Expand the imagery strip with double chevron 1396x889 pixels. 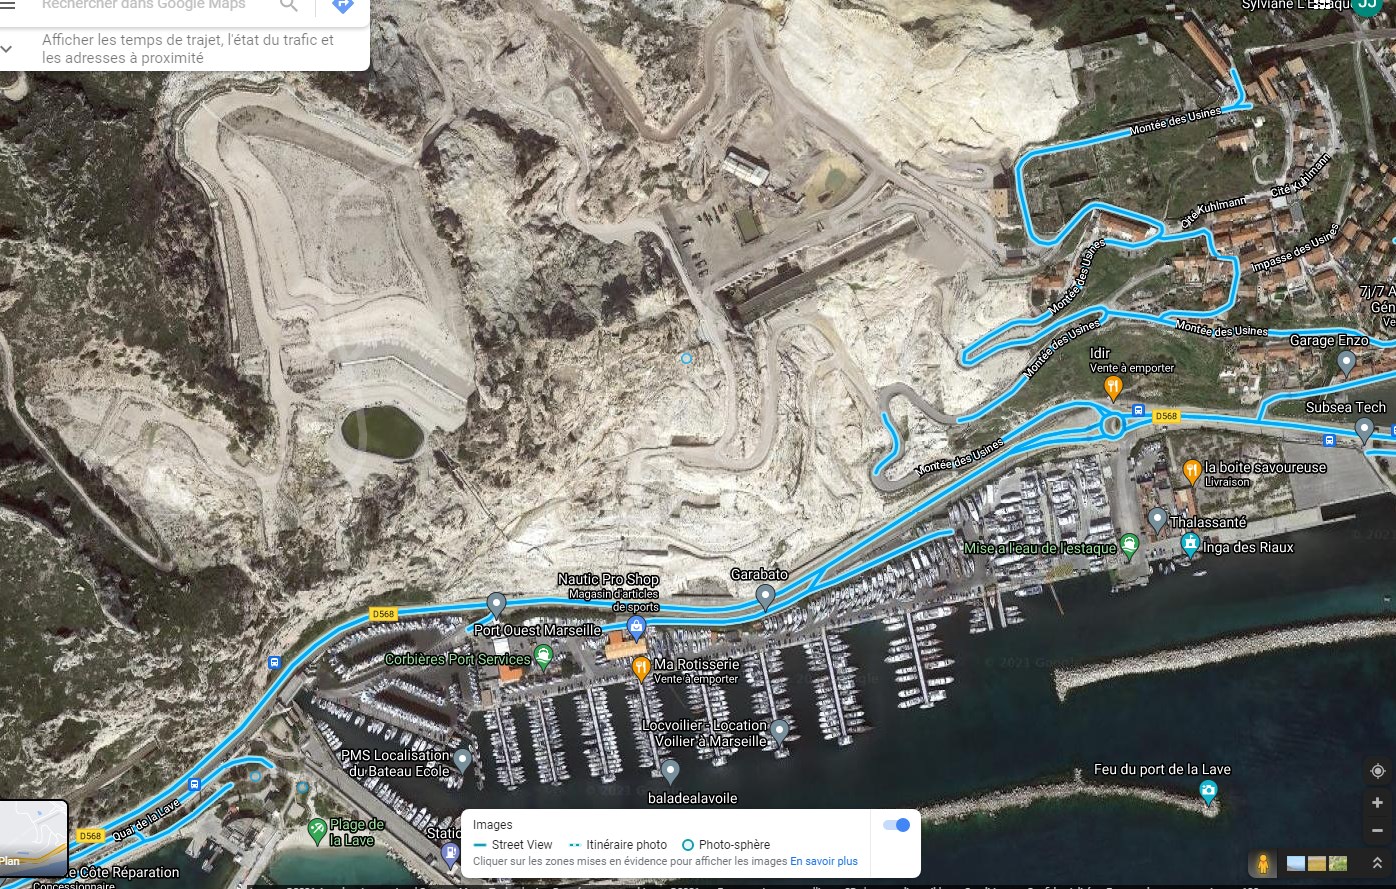(1377, 863)
